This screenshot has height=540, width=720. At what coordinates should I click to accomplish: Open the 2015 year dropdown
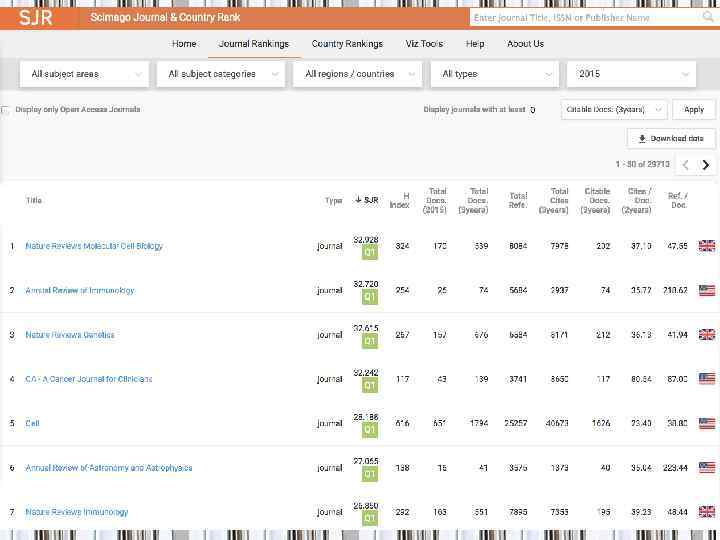coord(631,74)
